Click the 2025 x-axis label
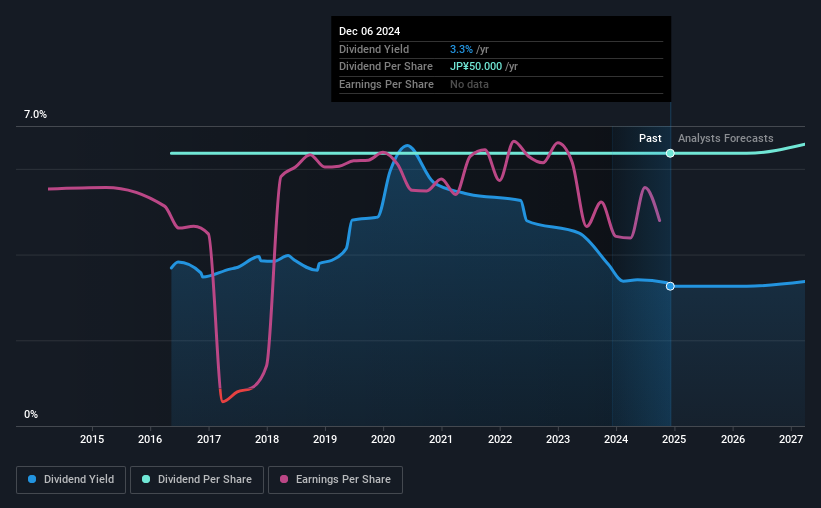The image size is (821, 508). tap(674, 439)
